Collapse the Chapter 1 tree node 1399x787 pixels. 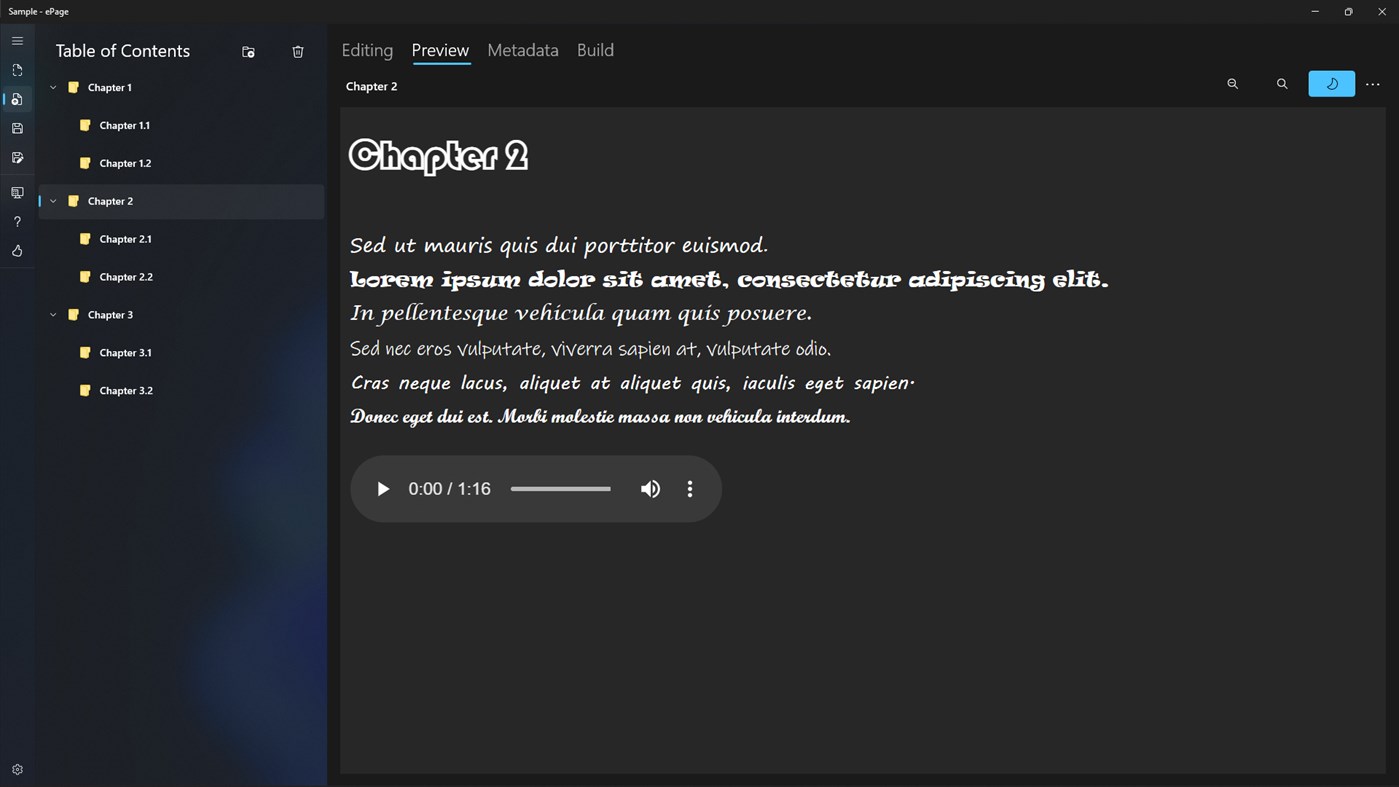pyautogui.click(x=53, y=87)
